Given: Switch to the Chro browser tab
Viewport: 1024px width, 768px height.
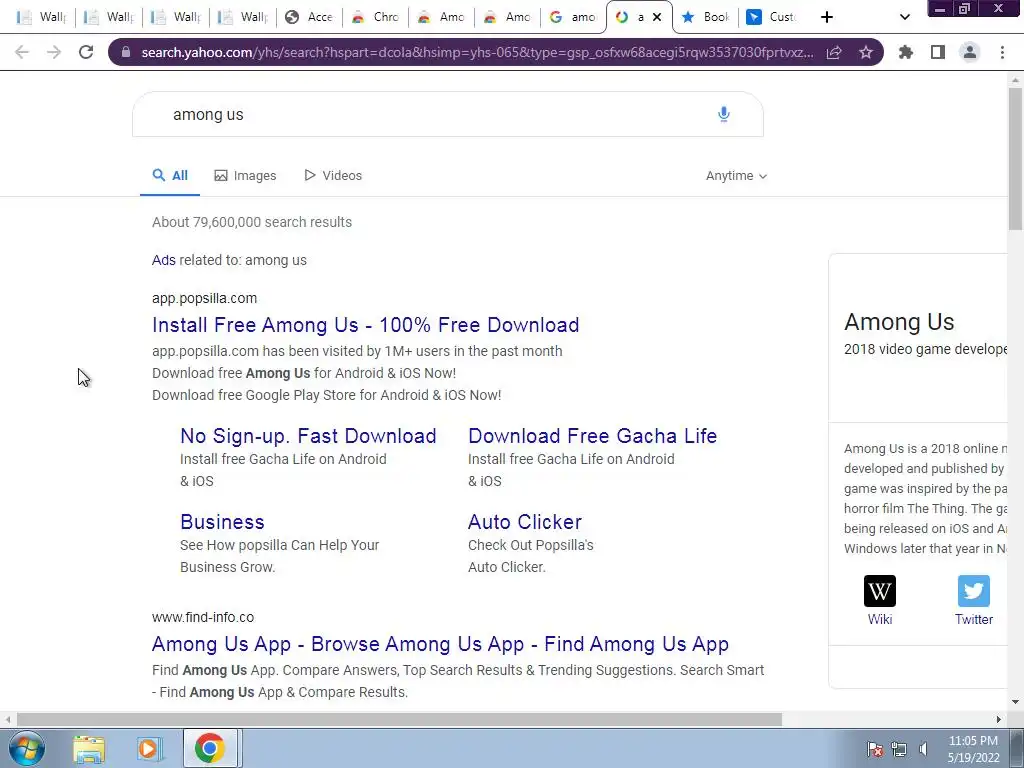Looking at the screenshot, I should click(376, 17).
